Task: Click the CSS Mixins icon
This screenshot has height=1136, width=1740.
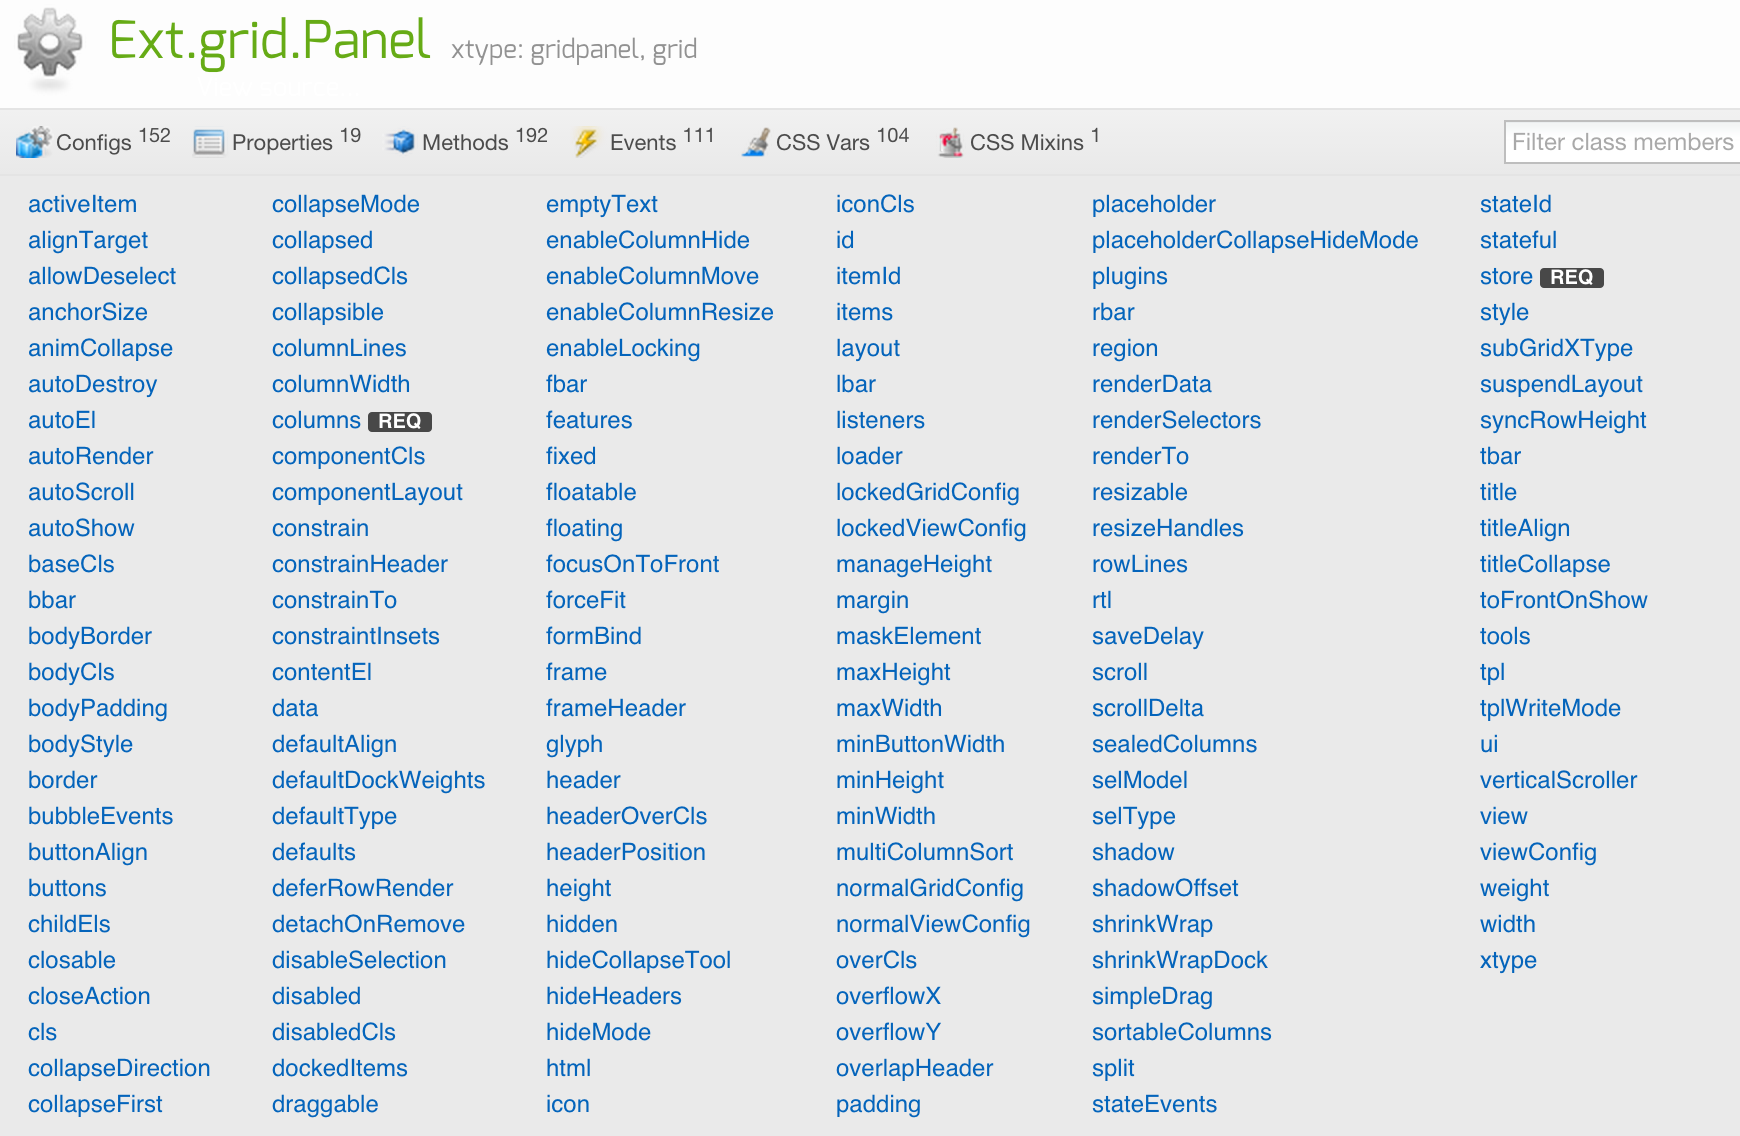Action: click(x=948, y=142)
